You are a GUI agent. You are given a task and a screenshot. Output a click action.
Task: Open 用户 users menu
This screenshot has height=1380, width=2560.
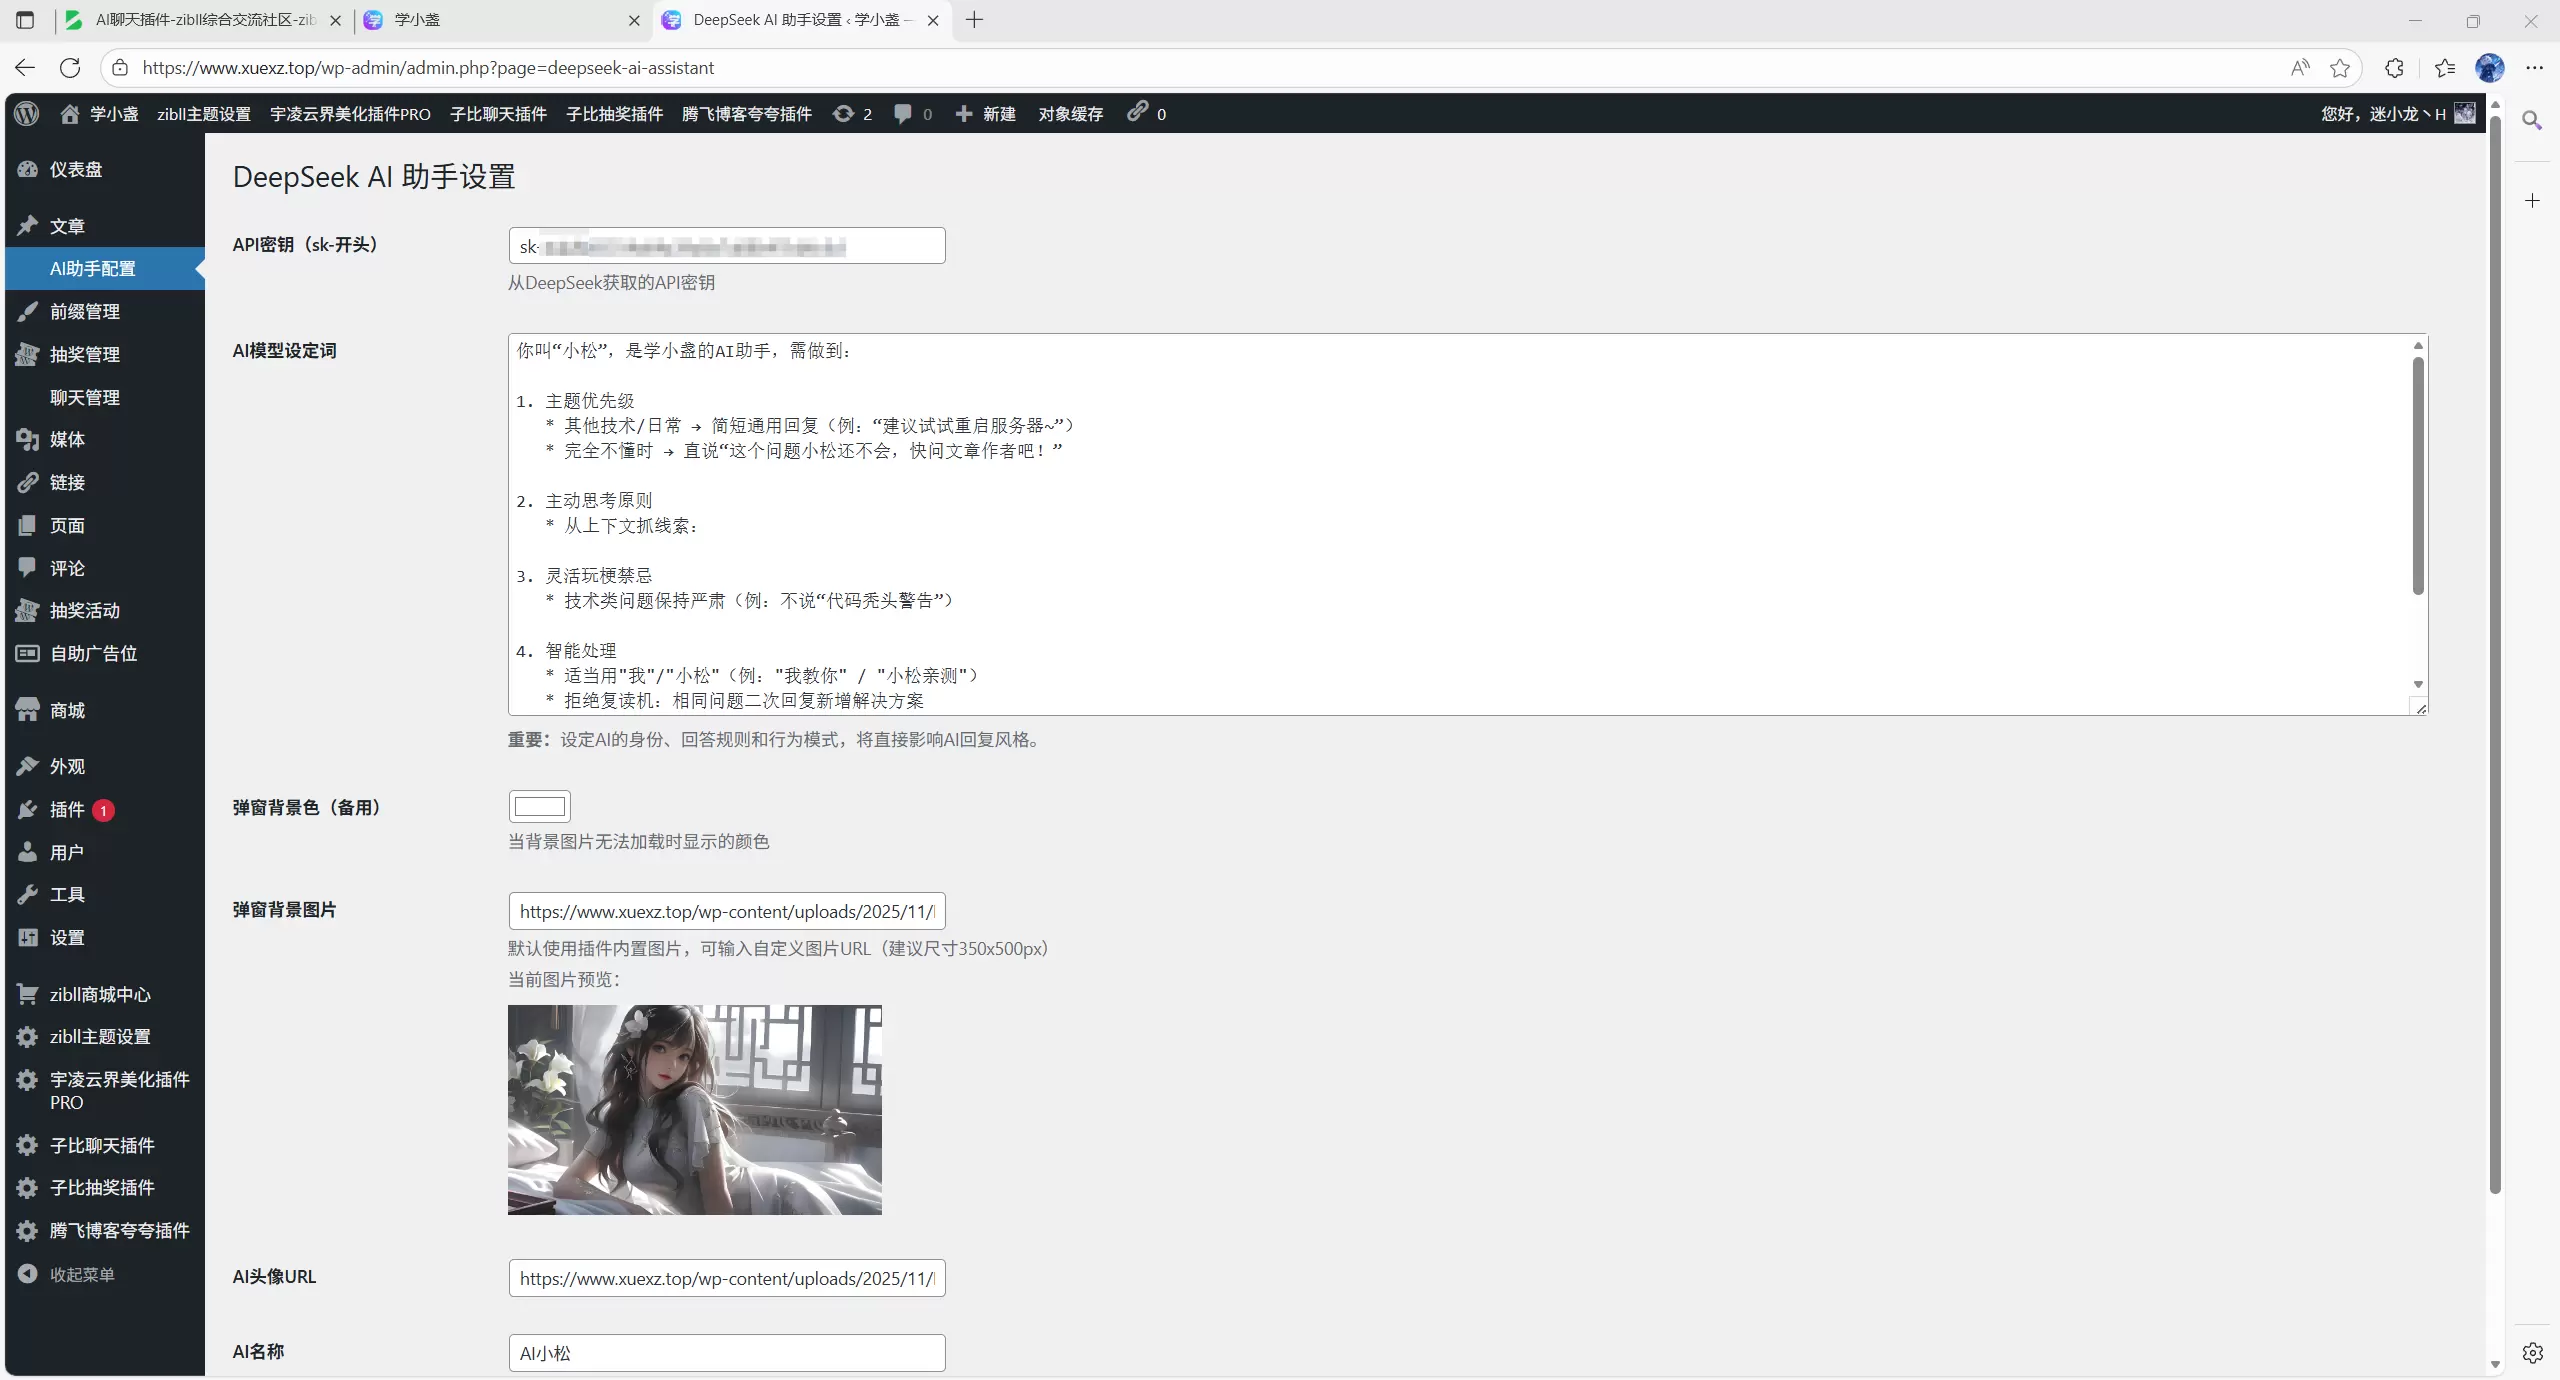click(104, 853)
